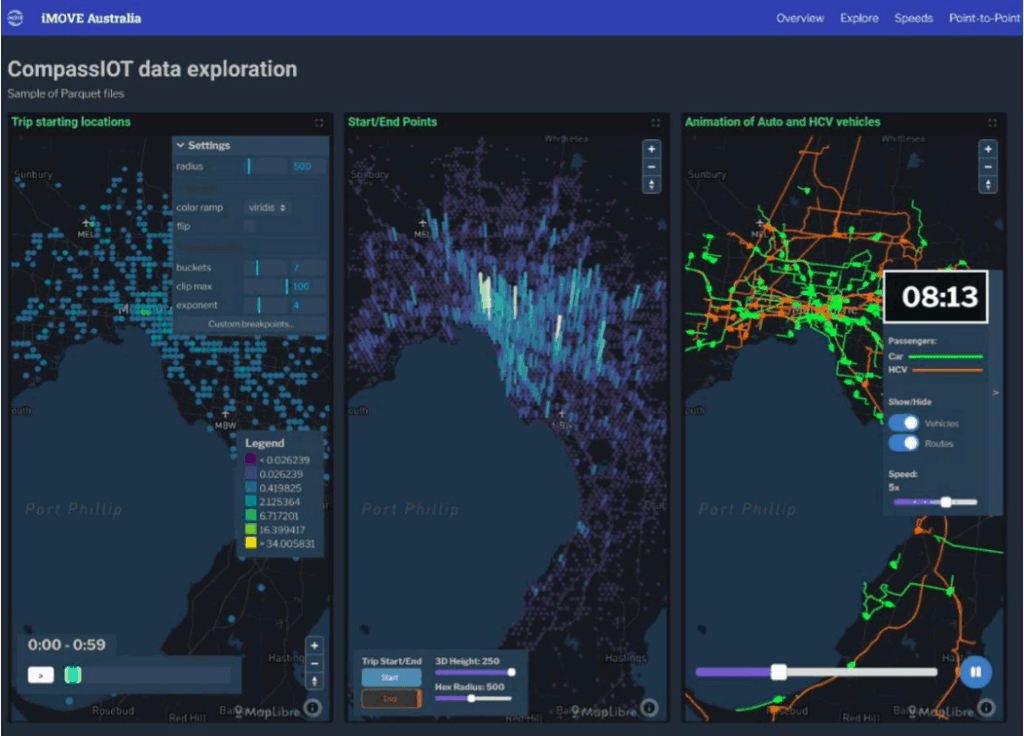Screen dimensions: 1024x736
Task: Open the color ramp viridis dropdown
Action: tap(269, 207)
